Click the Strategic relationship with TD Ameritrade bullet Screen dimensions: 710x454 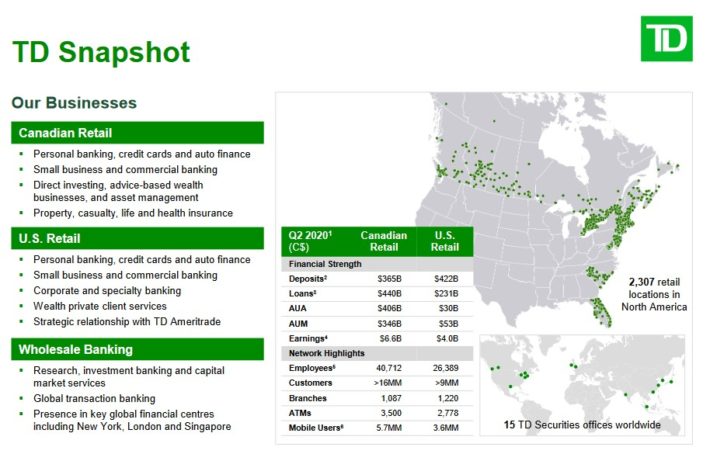[x=126, y=320]
